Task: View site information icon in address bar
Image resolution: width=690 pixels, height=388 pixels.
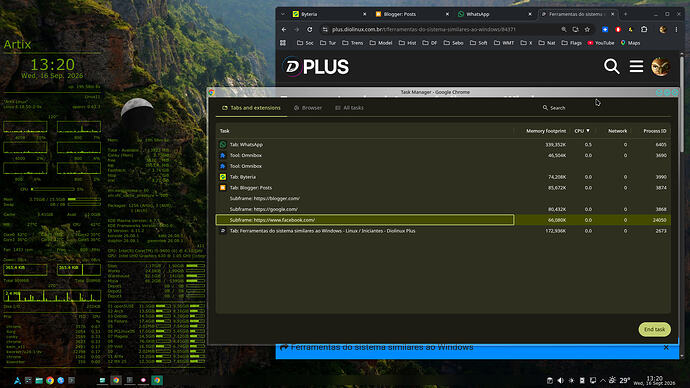Action: tap(325, 29)
